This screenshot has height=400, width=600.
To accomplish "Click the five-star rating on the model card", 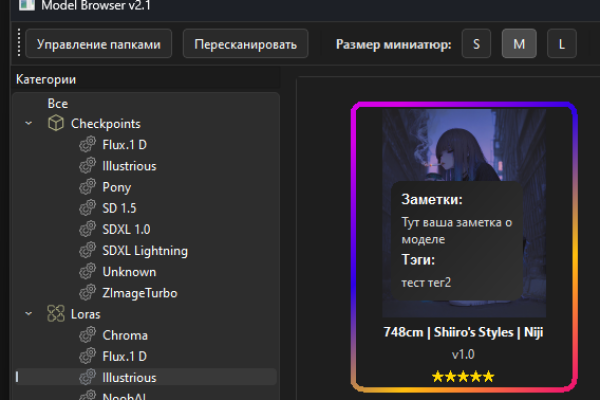I will point(463,377).
